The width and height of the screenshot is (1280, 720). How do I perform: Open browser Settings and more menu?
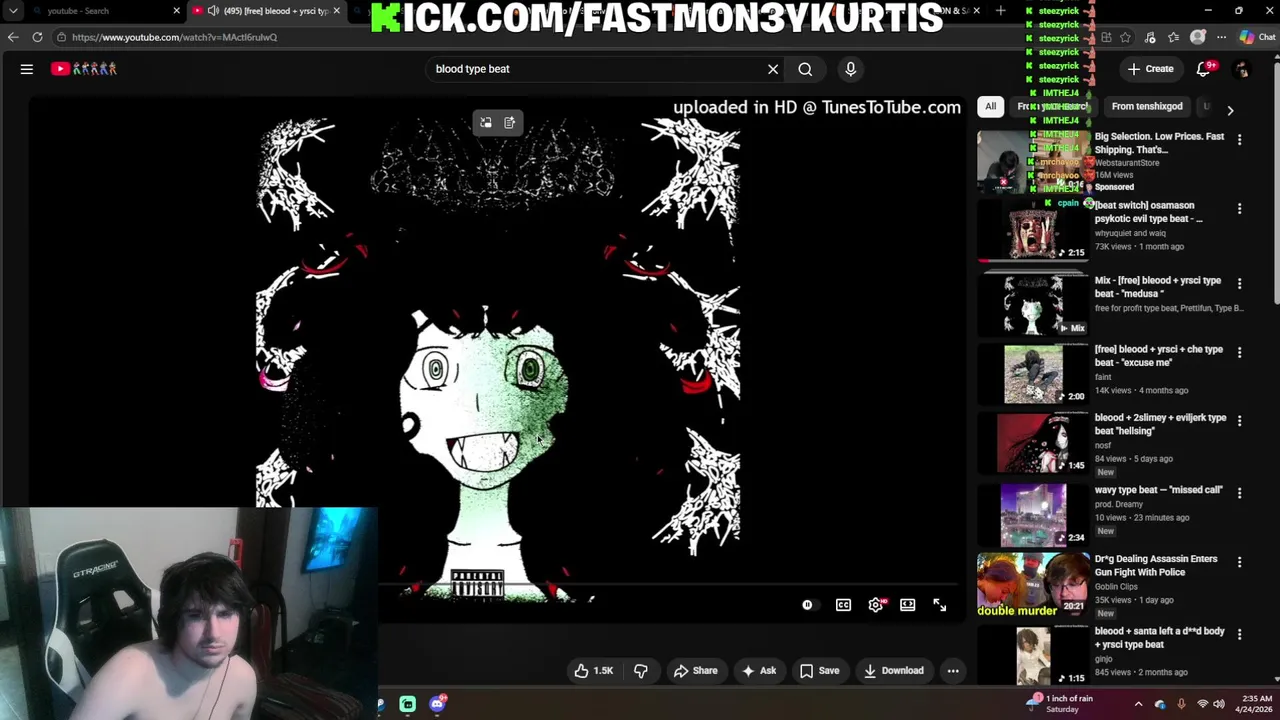click(x=1221, y=37)
